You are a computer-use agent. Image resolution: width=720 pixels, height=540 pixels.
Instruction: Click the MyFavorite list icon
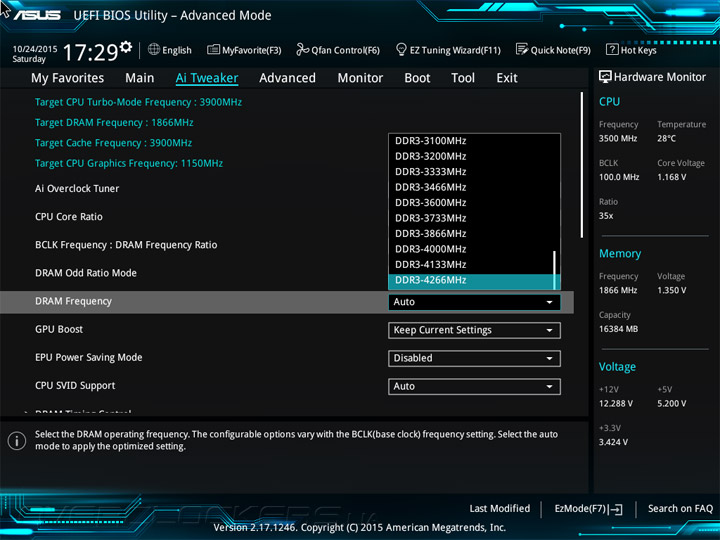[213, 49]
